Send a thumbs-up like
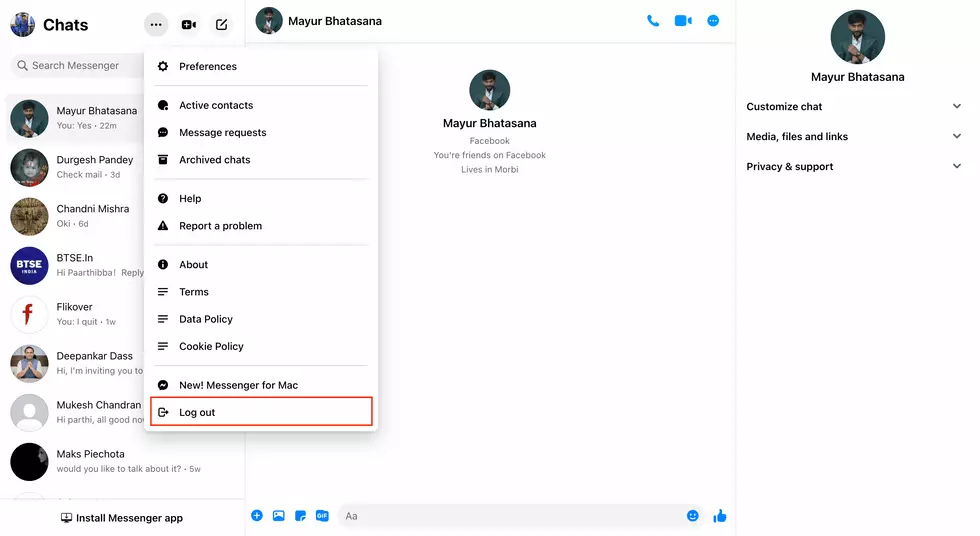The width and height of the screenshot is (980, 536). [x=720, y=516]
